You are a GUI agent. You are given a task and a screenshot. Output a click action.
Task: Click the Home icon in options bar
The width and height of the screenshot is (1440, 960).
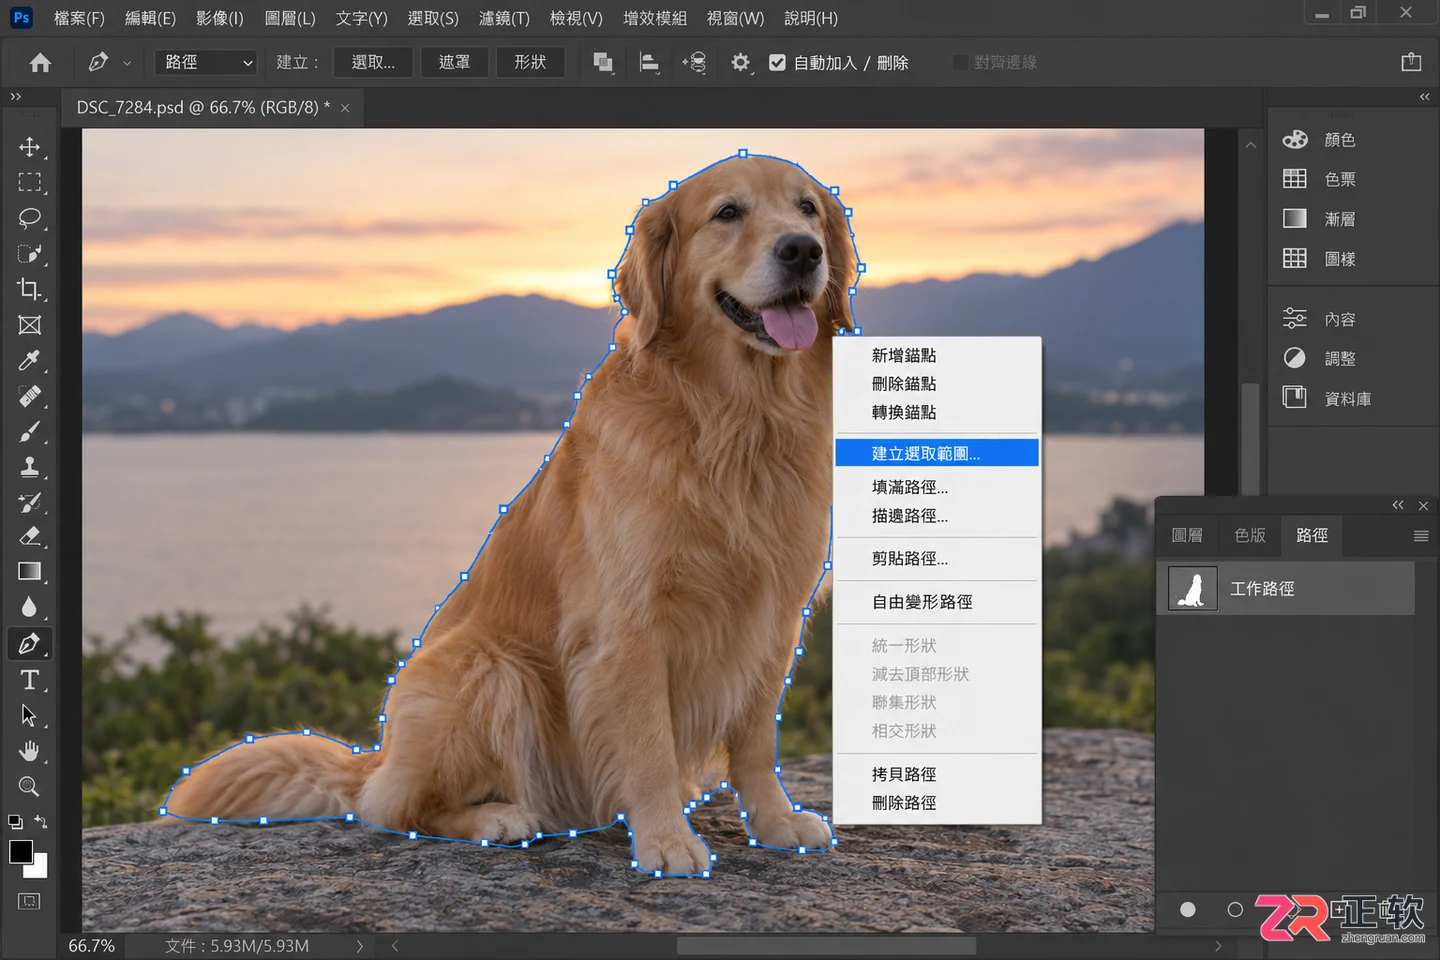coord(40,63)
